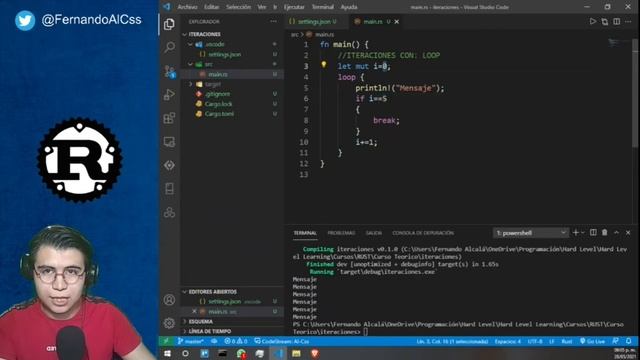640x360 pixels.
Task: Open Remote Explorer view in activity bar
Action: 169,142
